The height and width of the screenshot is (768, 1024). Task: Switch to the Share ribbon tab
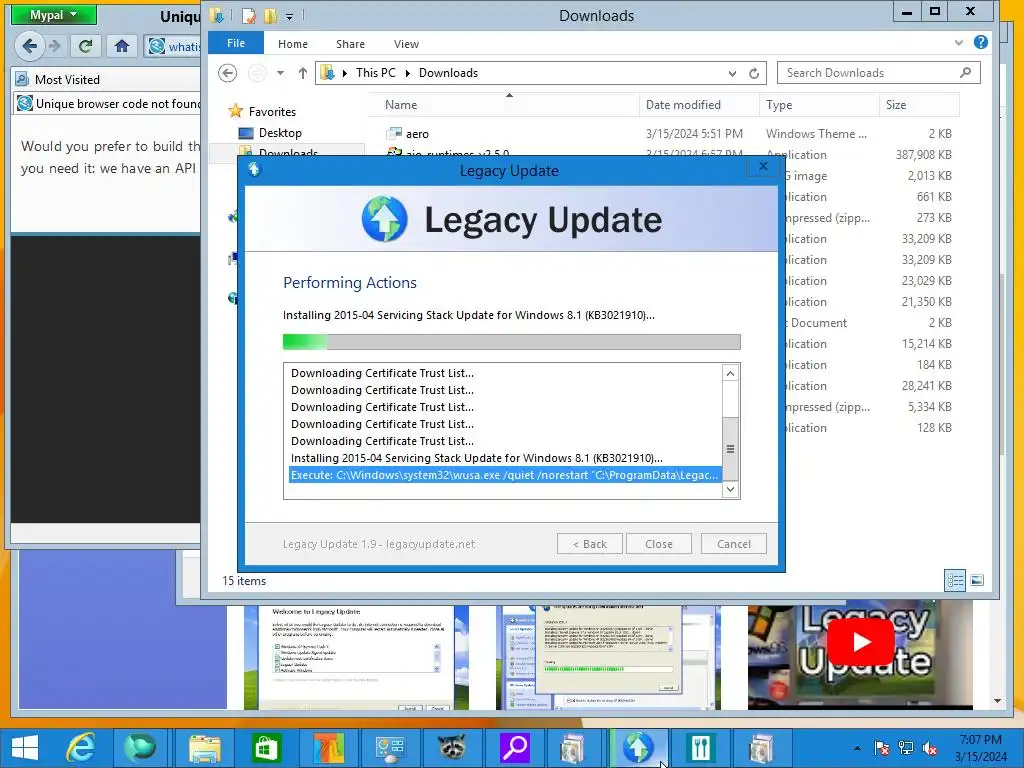point(350,44)
